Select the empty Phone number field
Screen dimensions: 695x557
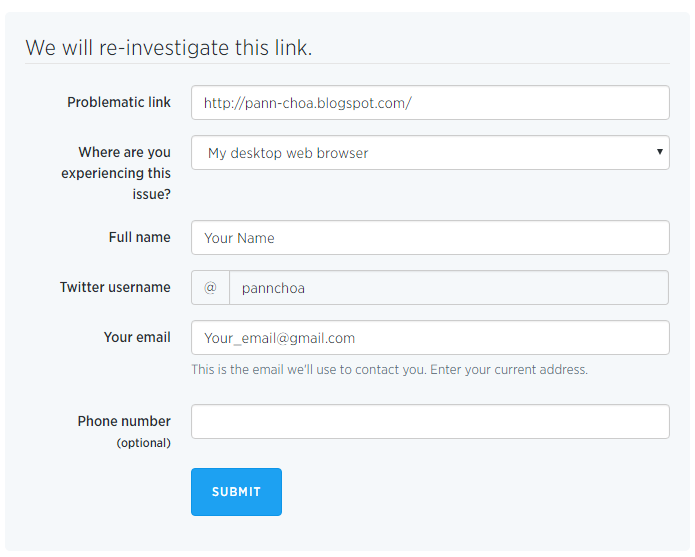coord(430,422)
